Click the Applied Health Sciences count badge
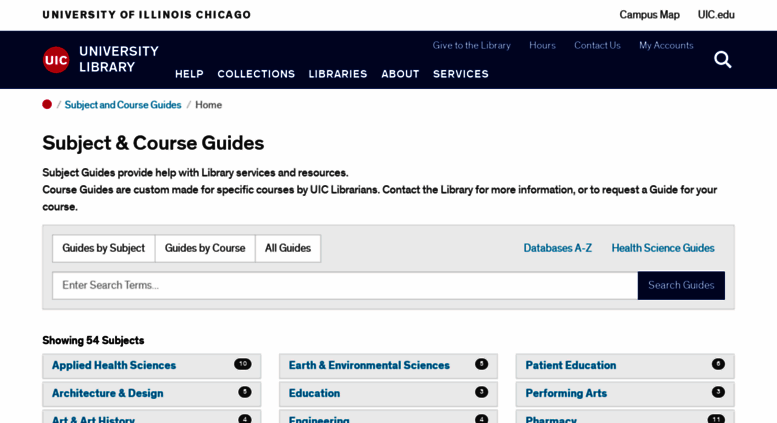 click(x=243, y=364)
